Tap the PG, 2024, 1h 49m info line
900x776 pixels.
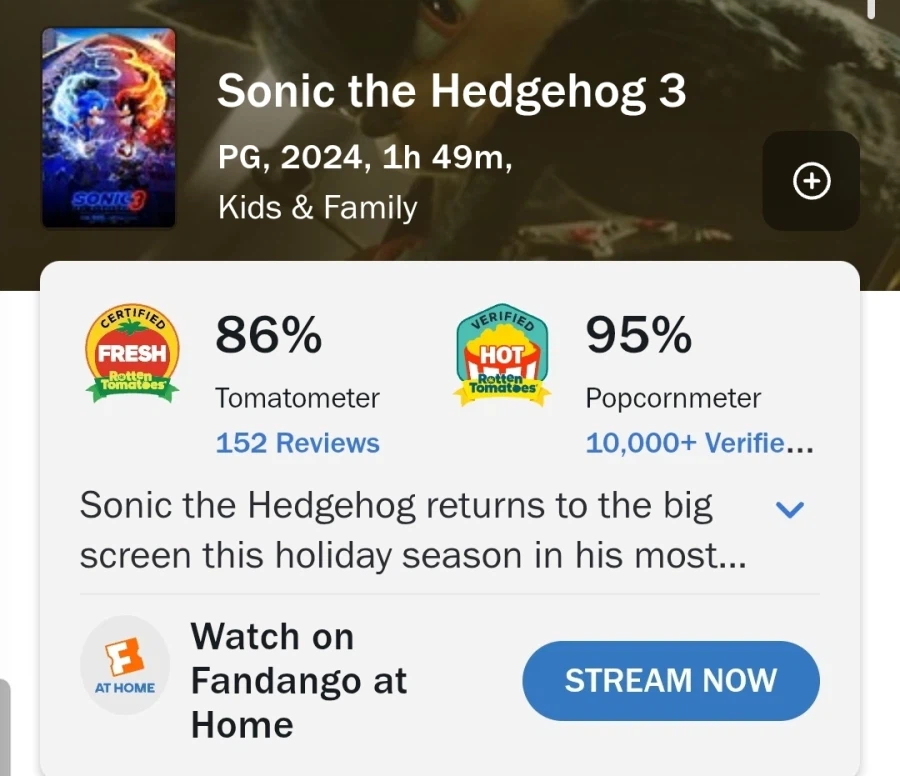(x=365, y=158)
